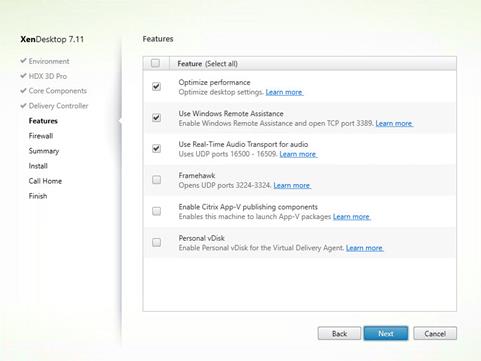Click the Environment checkmark icon

pyautogui.click(x=23, y=61)
